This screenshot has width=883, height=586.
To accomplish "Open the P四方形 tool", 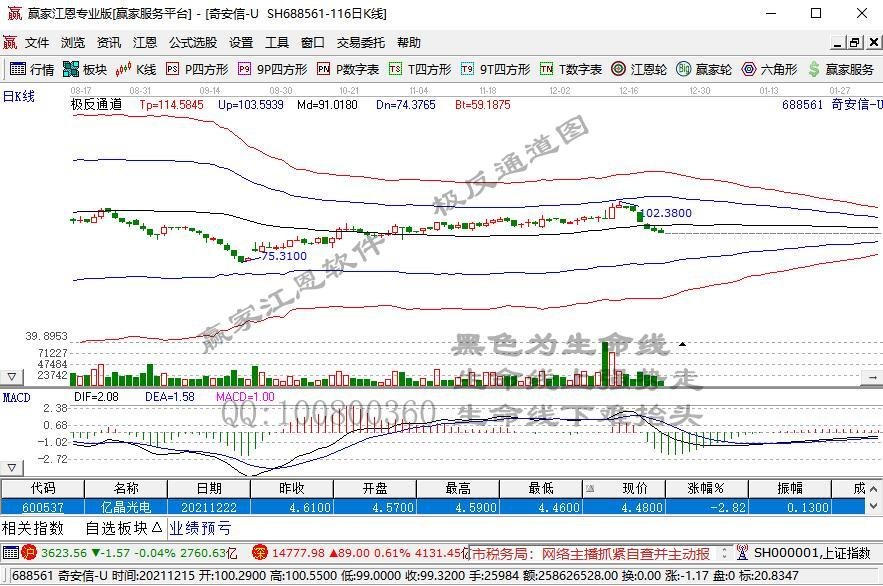I will 197,69.
